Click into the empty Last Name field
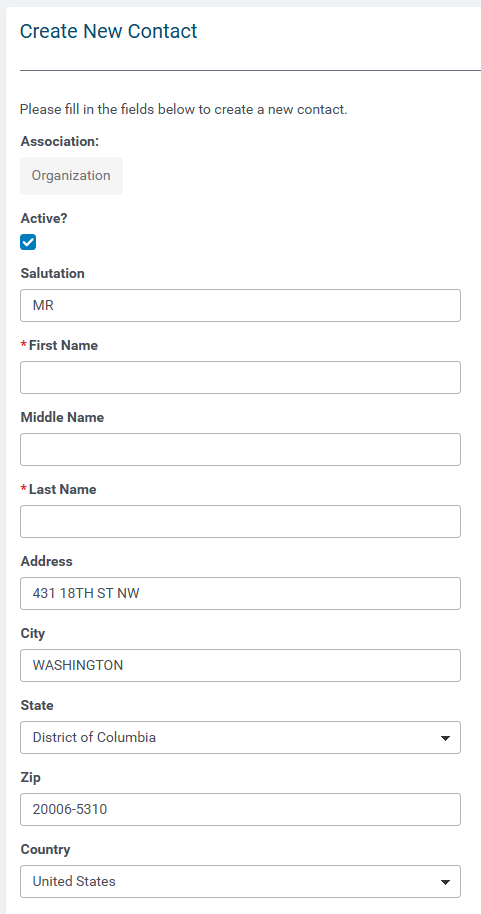Screen dimensions: 481x914 click(x=240, y=521)
